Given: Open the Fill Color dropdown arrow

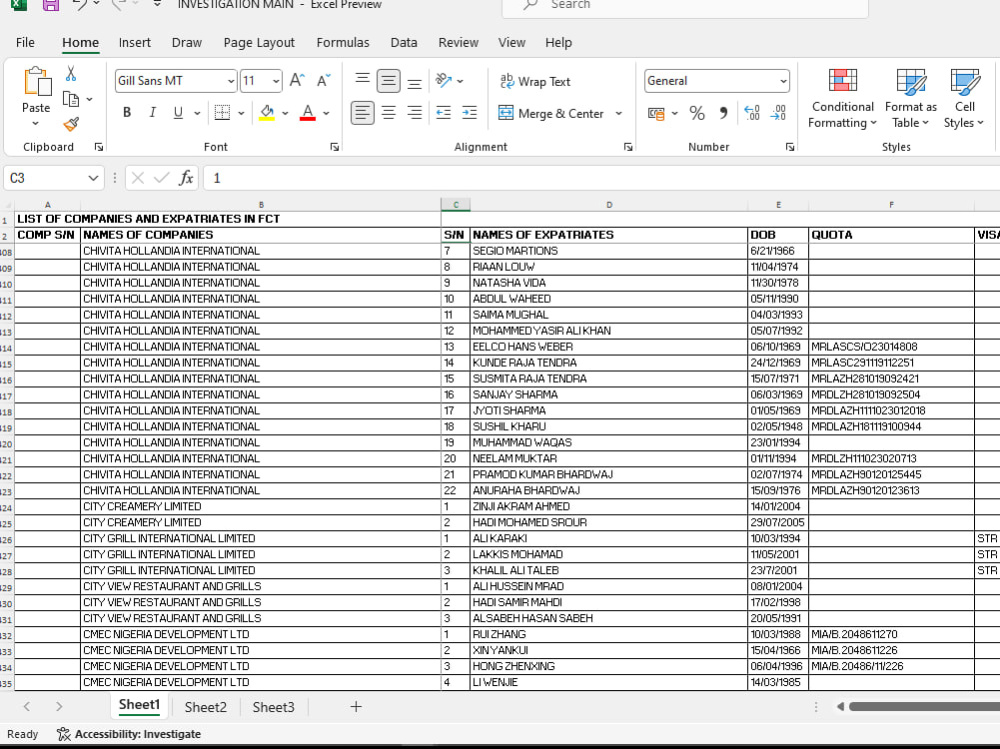Looking at the screenshot, I should 285,114.
